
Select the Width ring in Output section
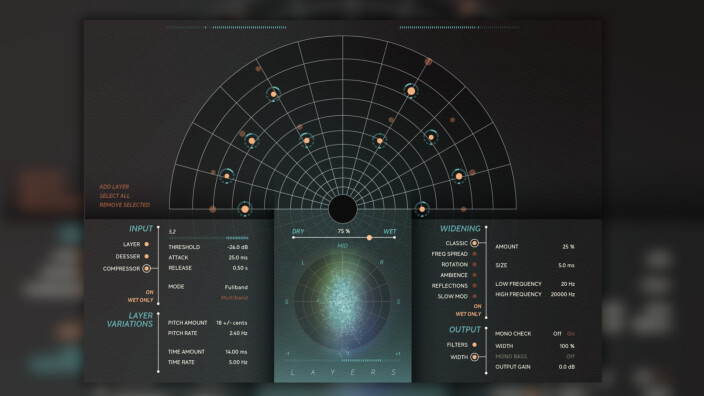[474, 357]
